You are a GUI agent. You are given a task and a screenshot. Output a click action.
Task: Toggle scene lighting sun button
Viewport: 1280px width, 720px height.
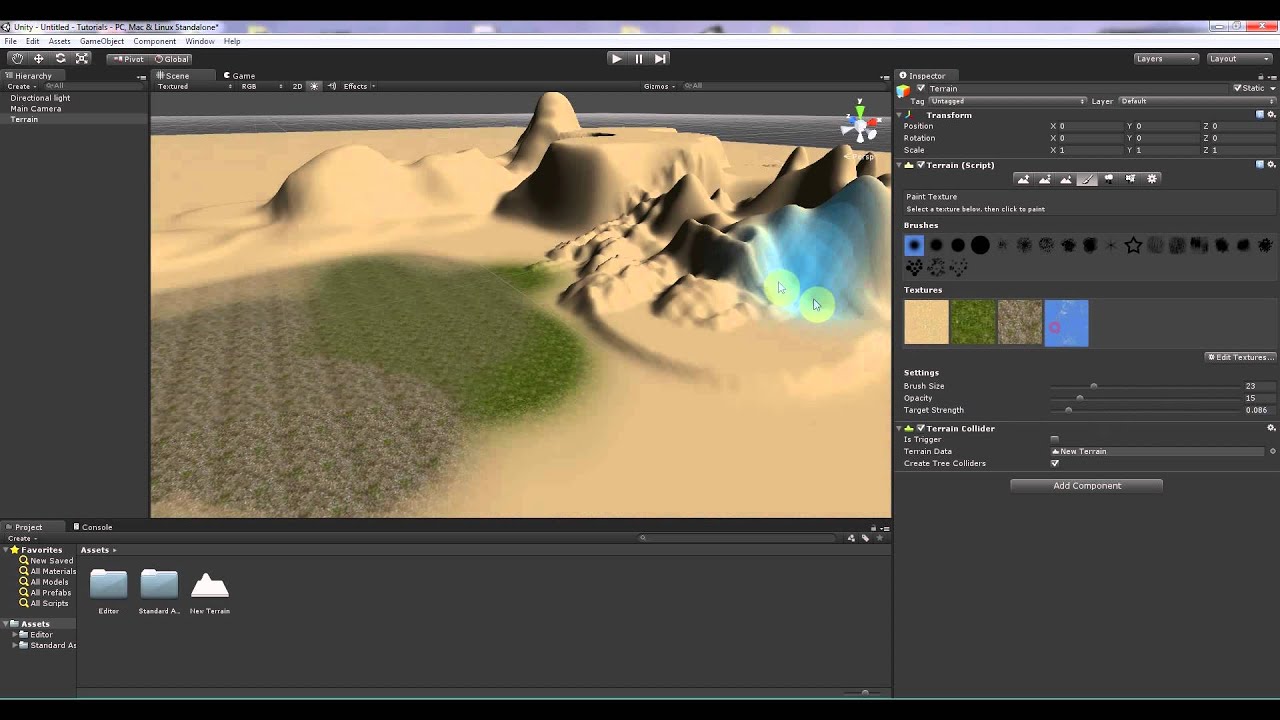[314, 86]
